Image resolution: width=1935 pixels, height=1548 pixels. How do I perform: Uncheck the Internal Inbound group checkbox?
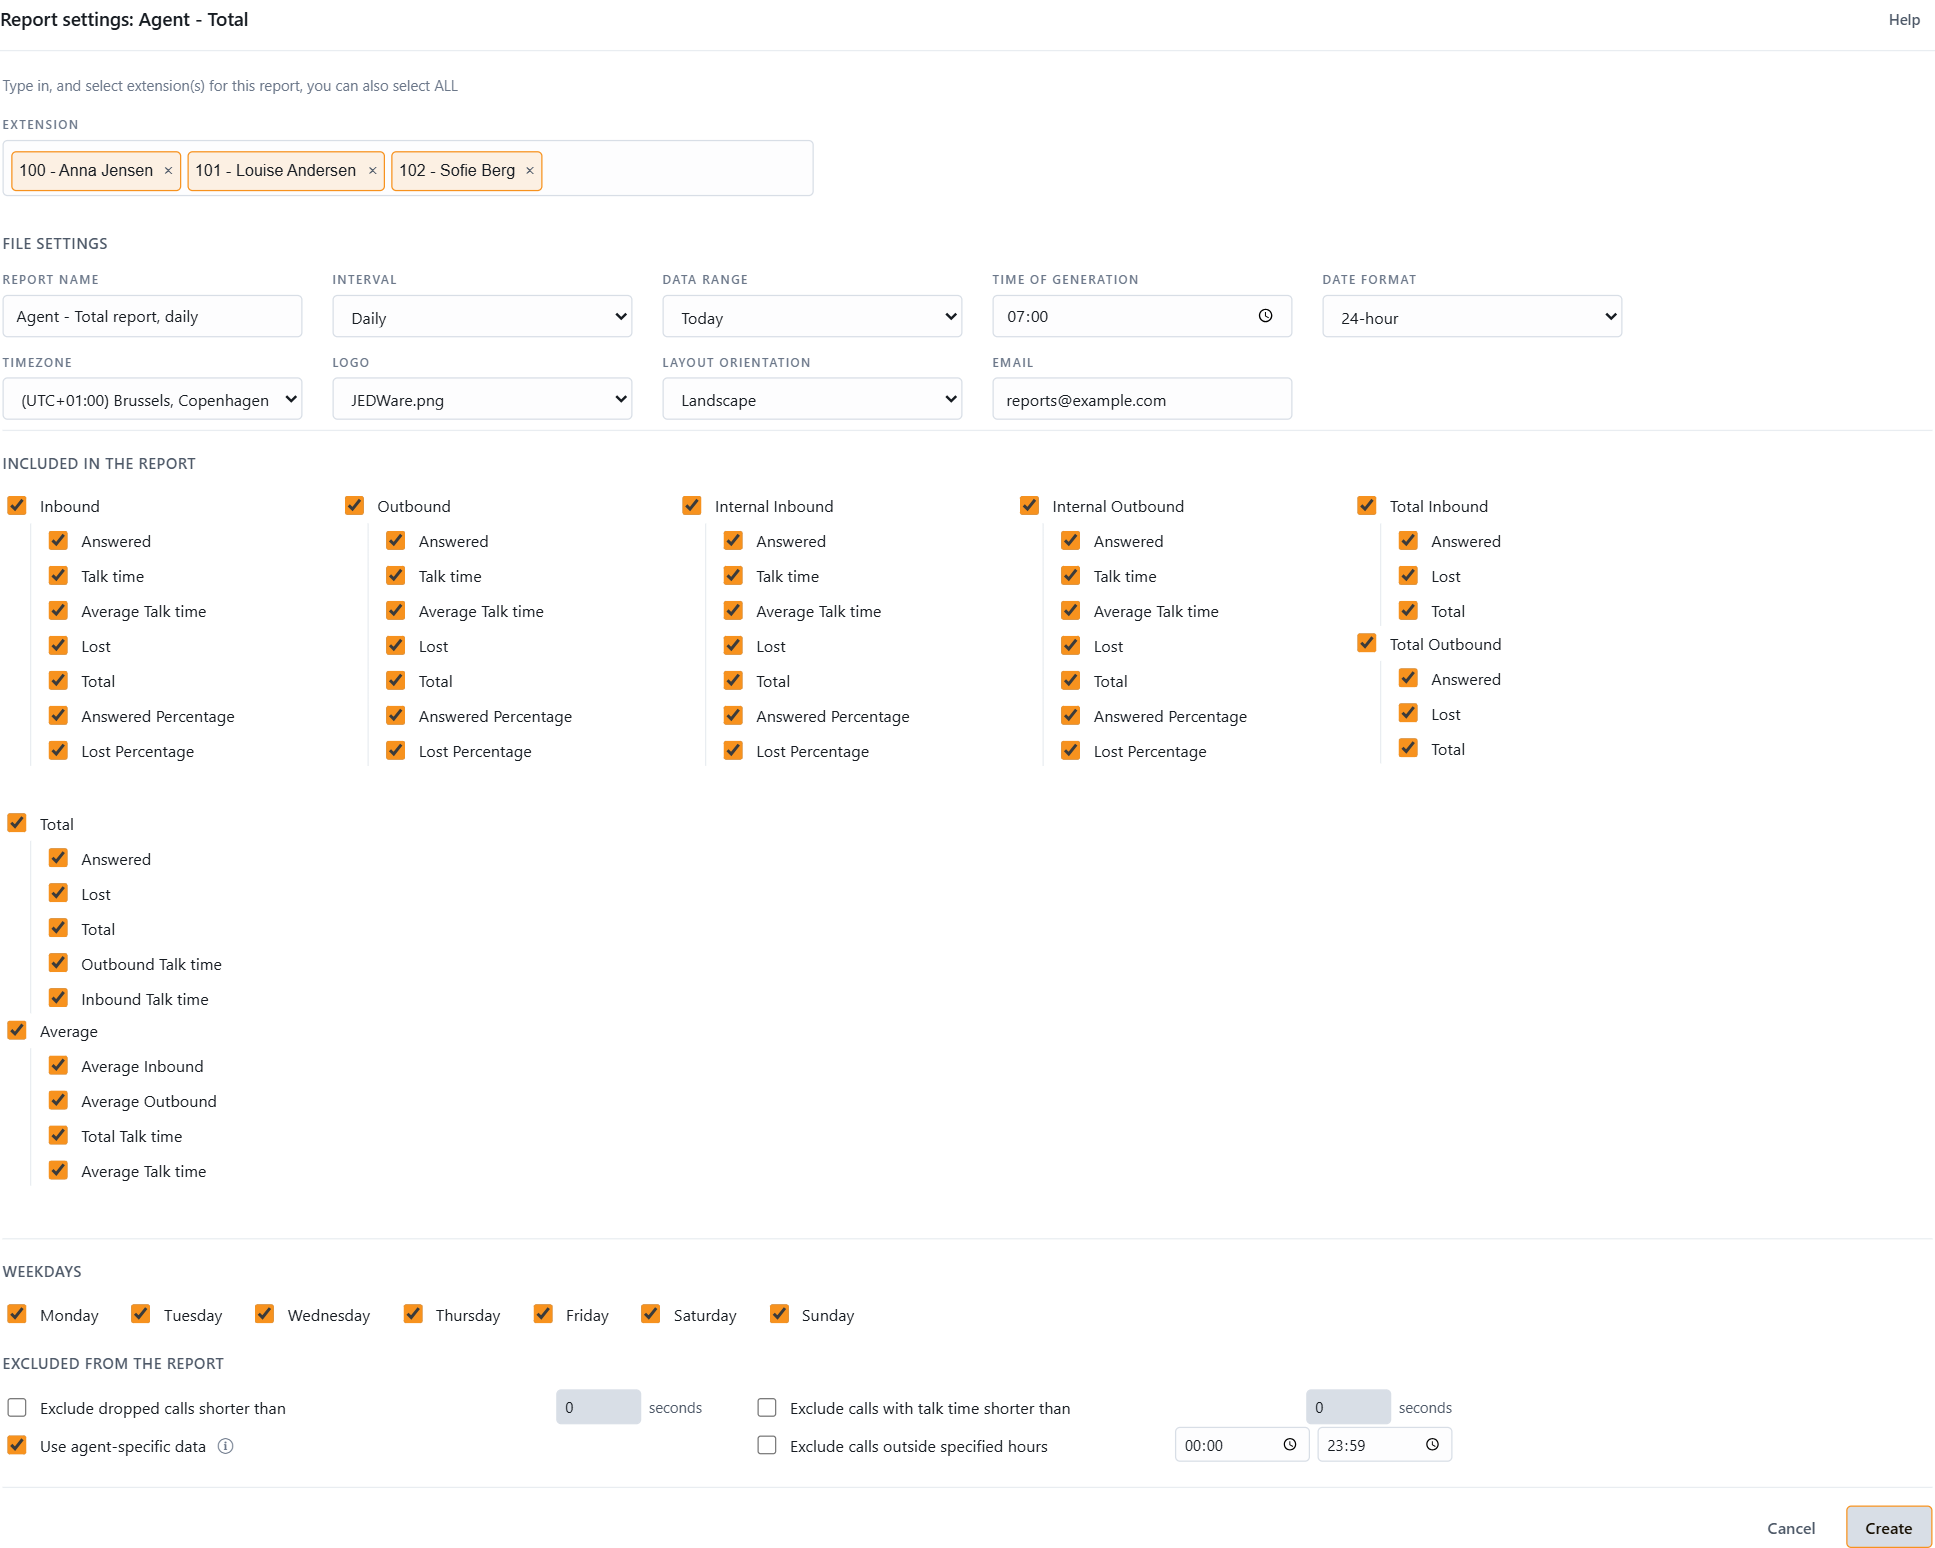click(x=692, y=506)
